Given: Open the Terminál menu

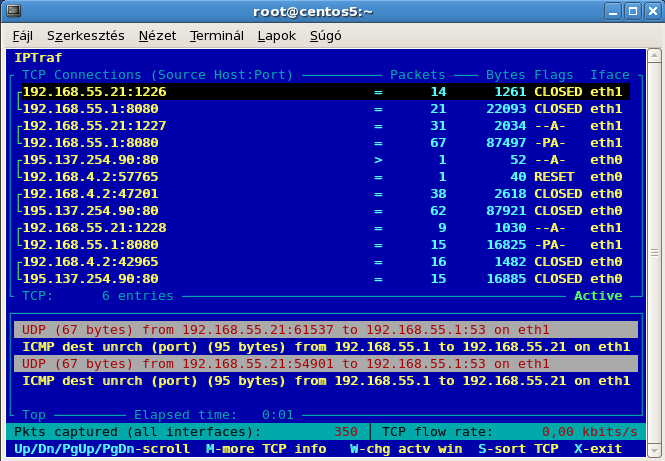Looking at the screenshot, I should [217, 35].
